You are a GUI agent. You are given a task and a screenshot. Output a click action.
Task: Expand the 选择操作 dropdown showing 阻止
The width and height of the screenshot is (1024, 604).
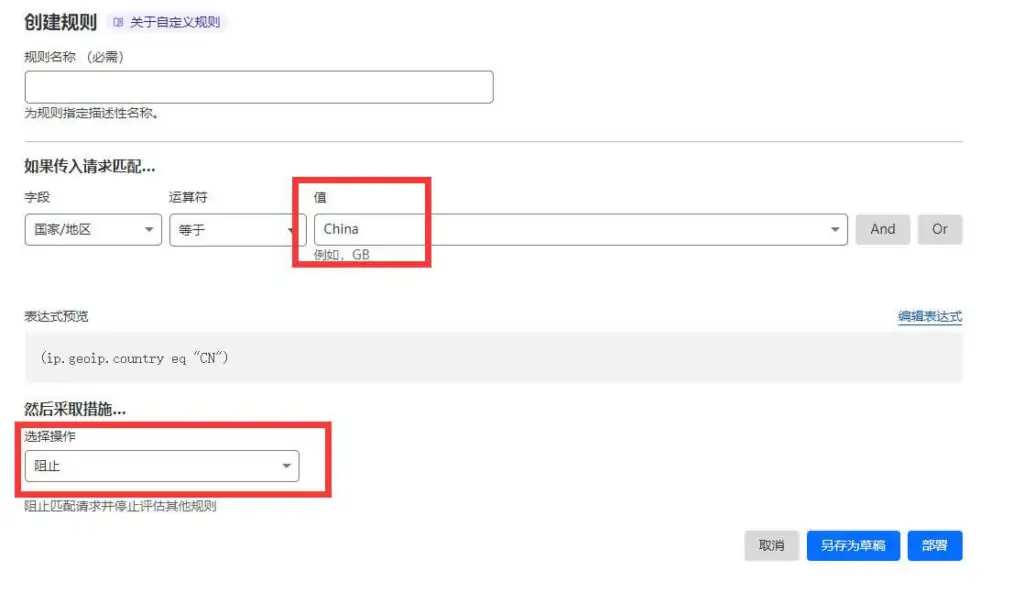(162, 466)
